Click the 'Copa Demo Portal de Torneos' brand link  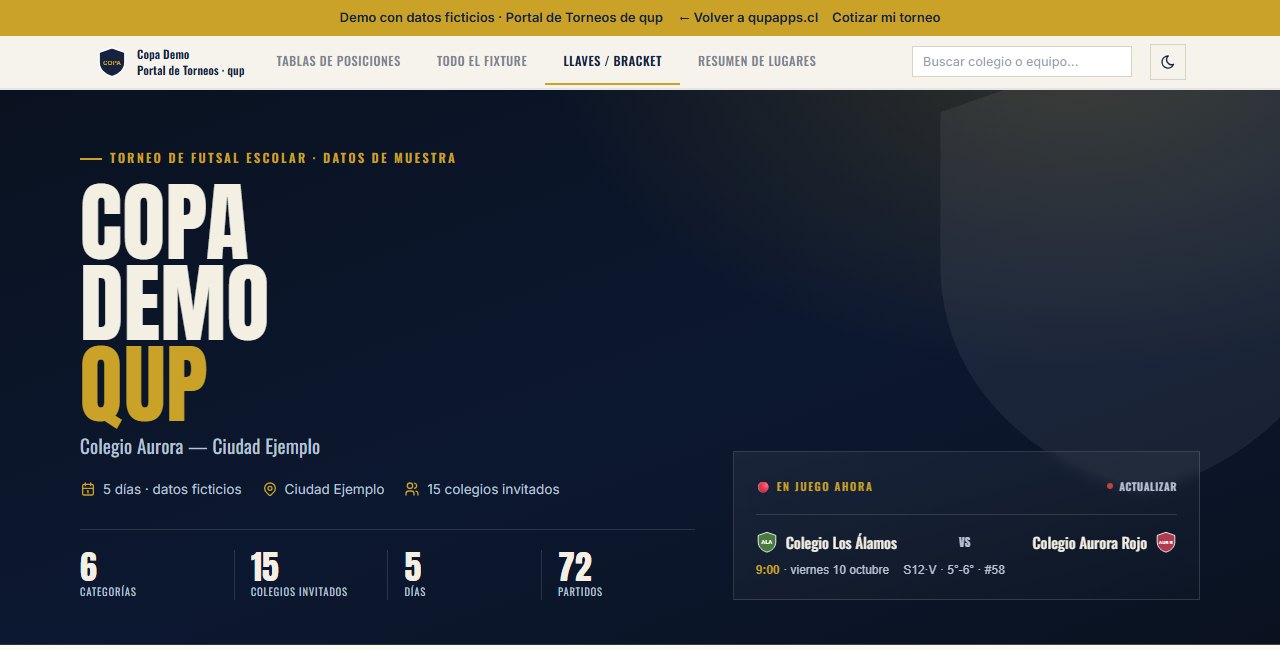point(173,62)
